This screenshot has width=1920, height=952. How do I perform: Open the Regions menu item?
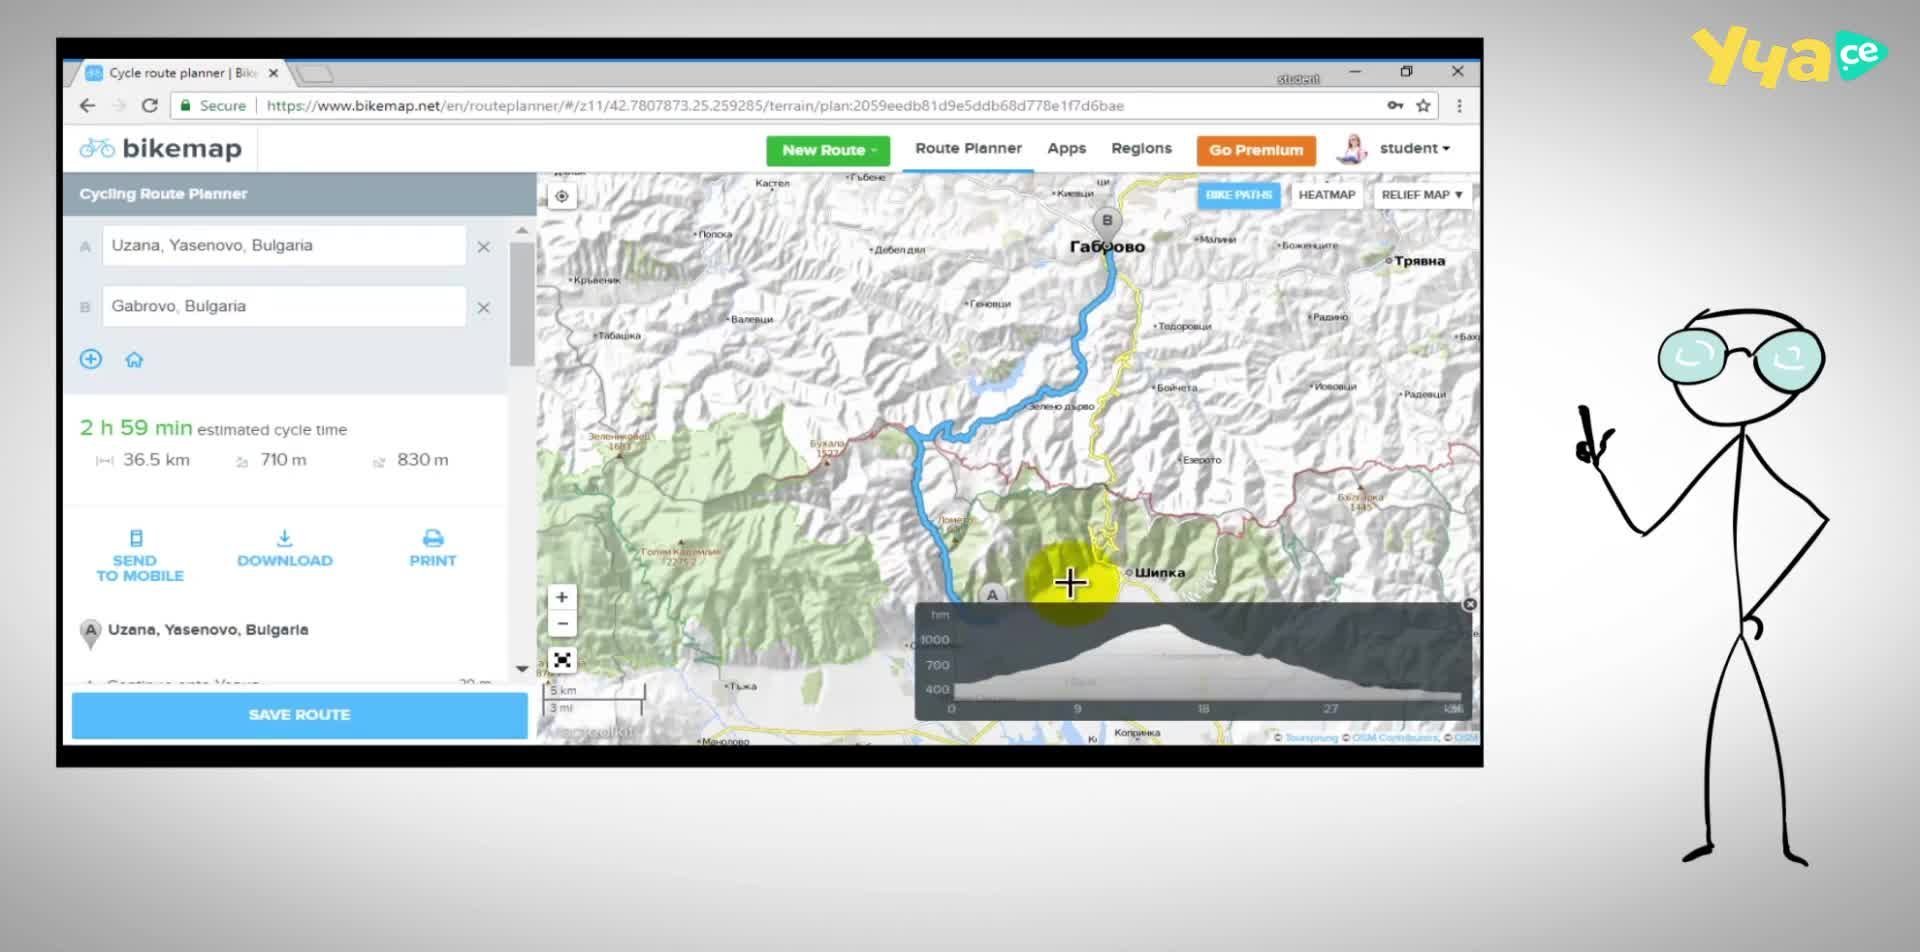[x=1141, y=148]
